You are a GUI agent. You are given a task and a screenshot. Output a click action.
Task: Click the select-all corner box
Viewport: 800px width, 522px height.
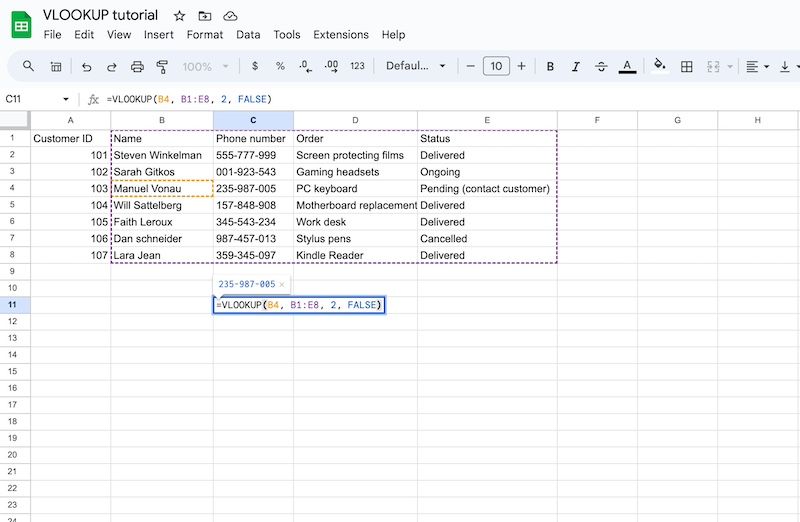pos(15,120)
